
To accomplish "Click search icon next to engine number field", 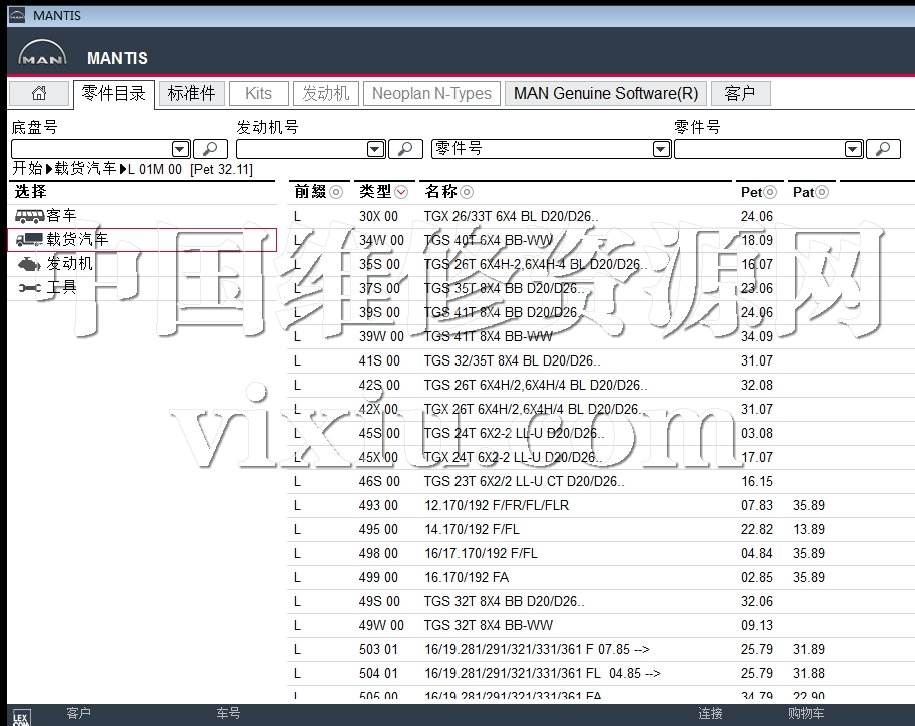I will (405, 149).
